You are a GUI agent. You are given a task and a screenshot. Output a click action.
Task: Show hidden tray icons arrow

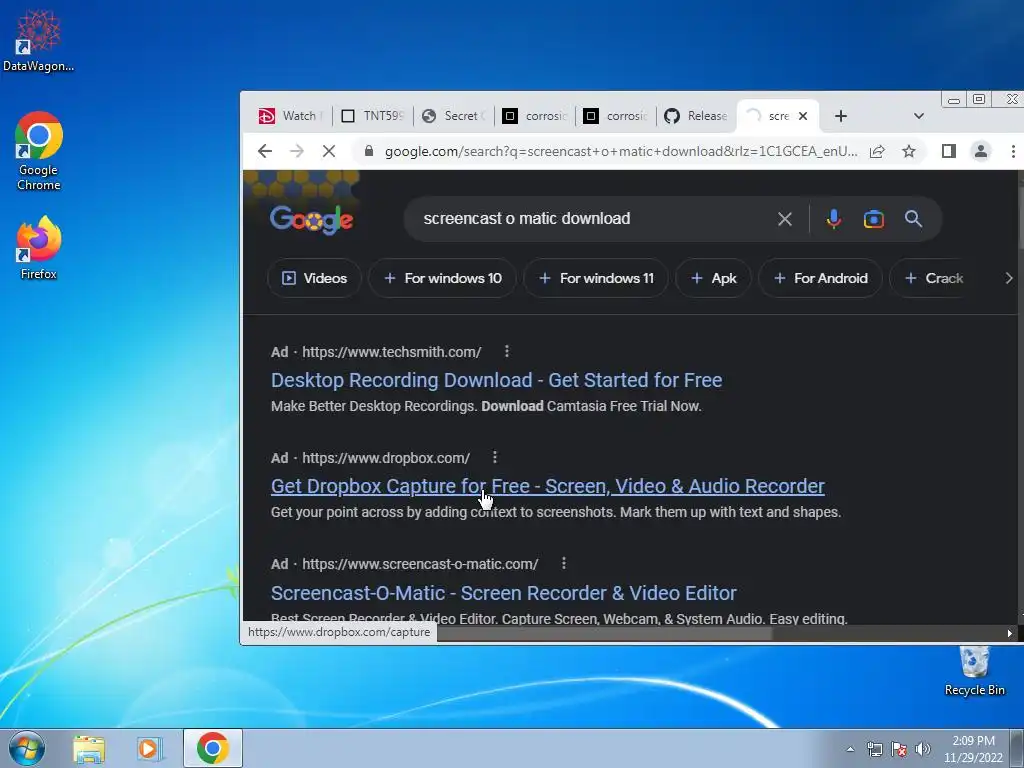(x=850, y=749)
